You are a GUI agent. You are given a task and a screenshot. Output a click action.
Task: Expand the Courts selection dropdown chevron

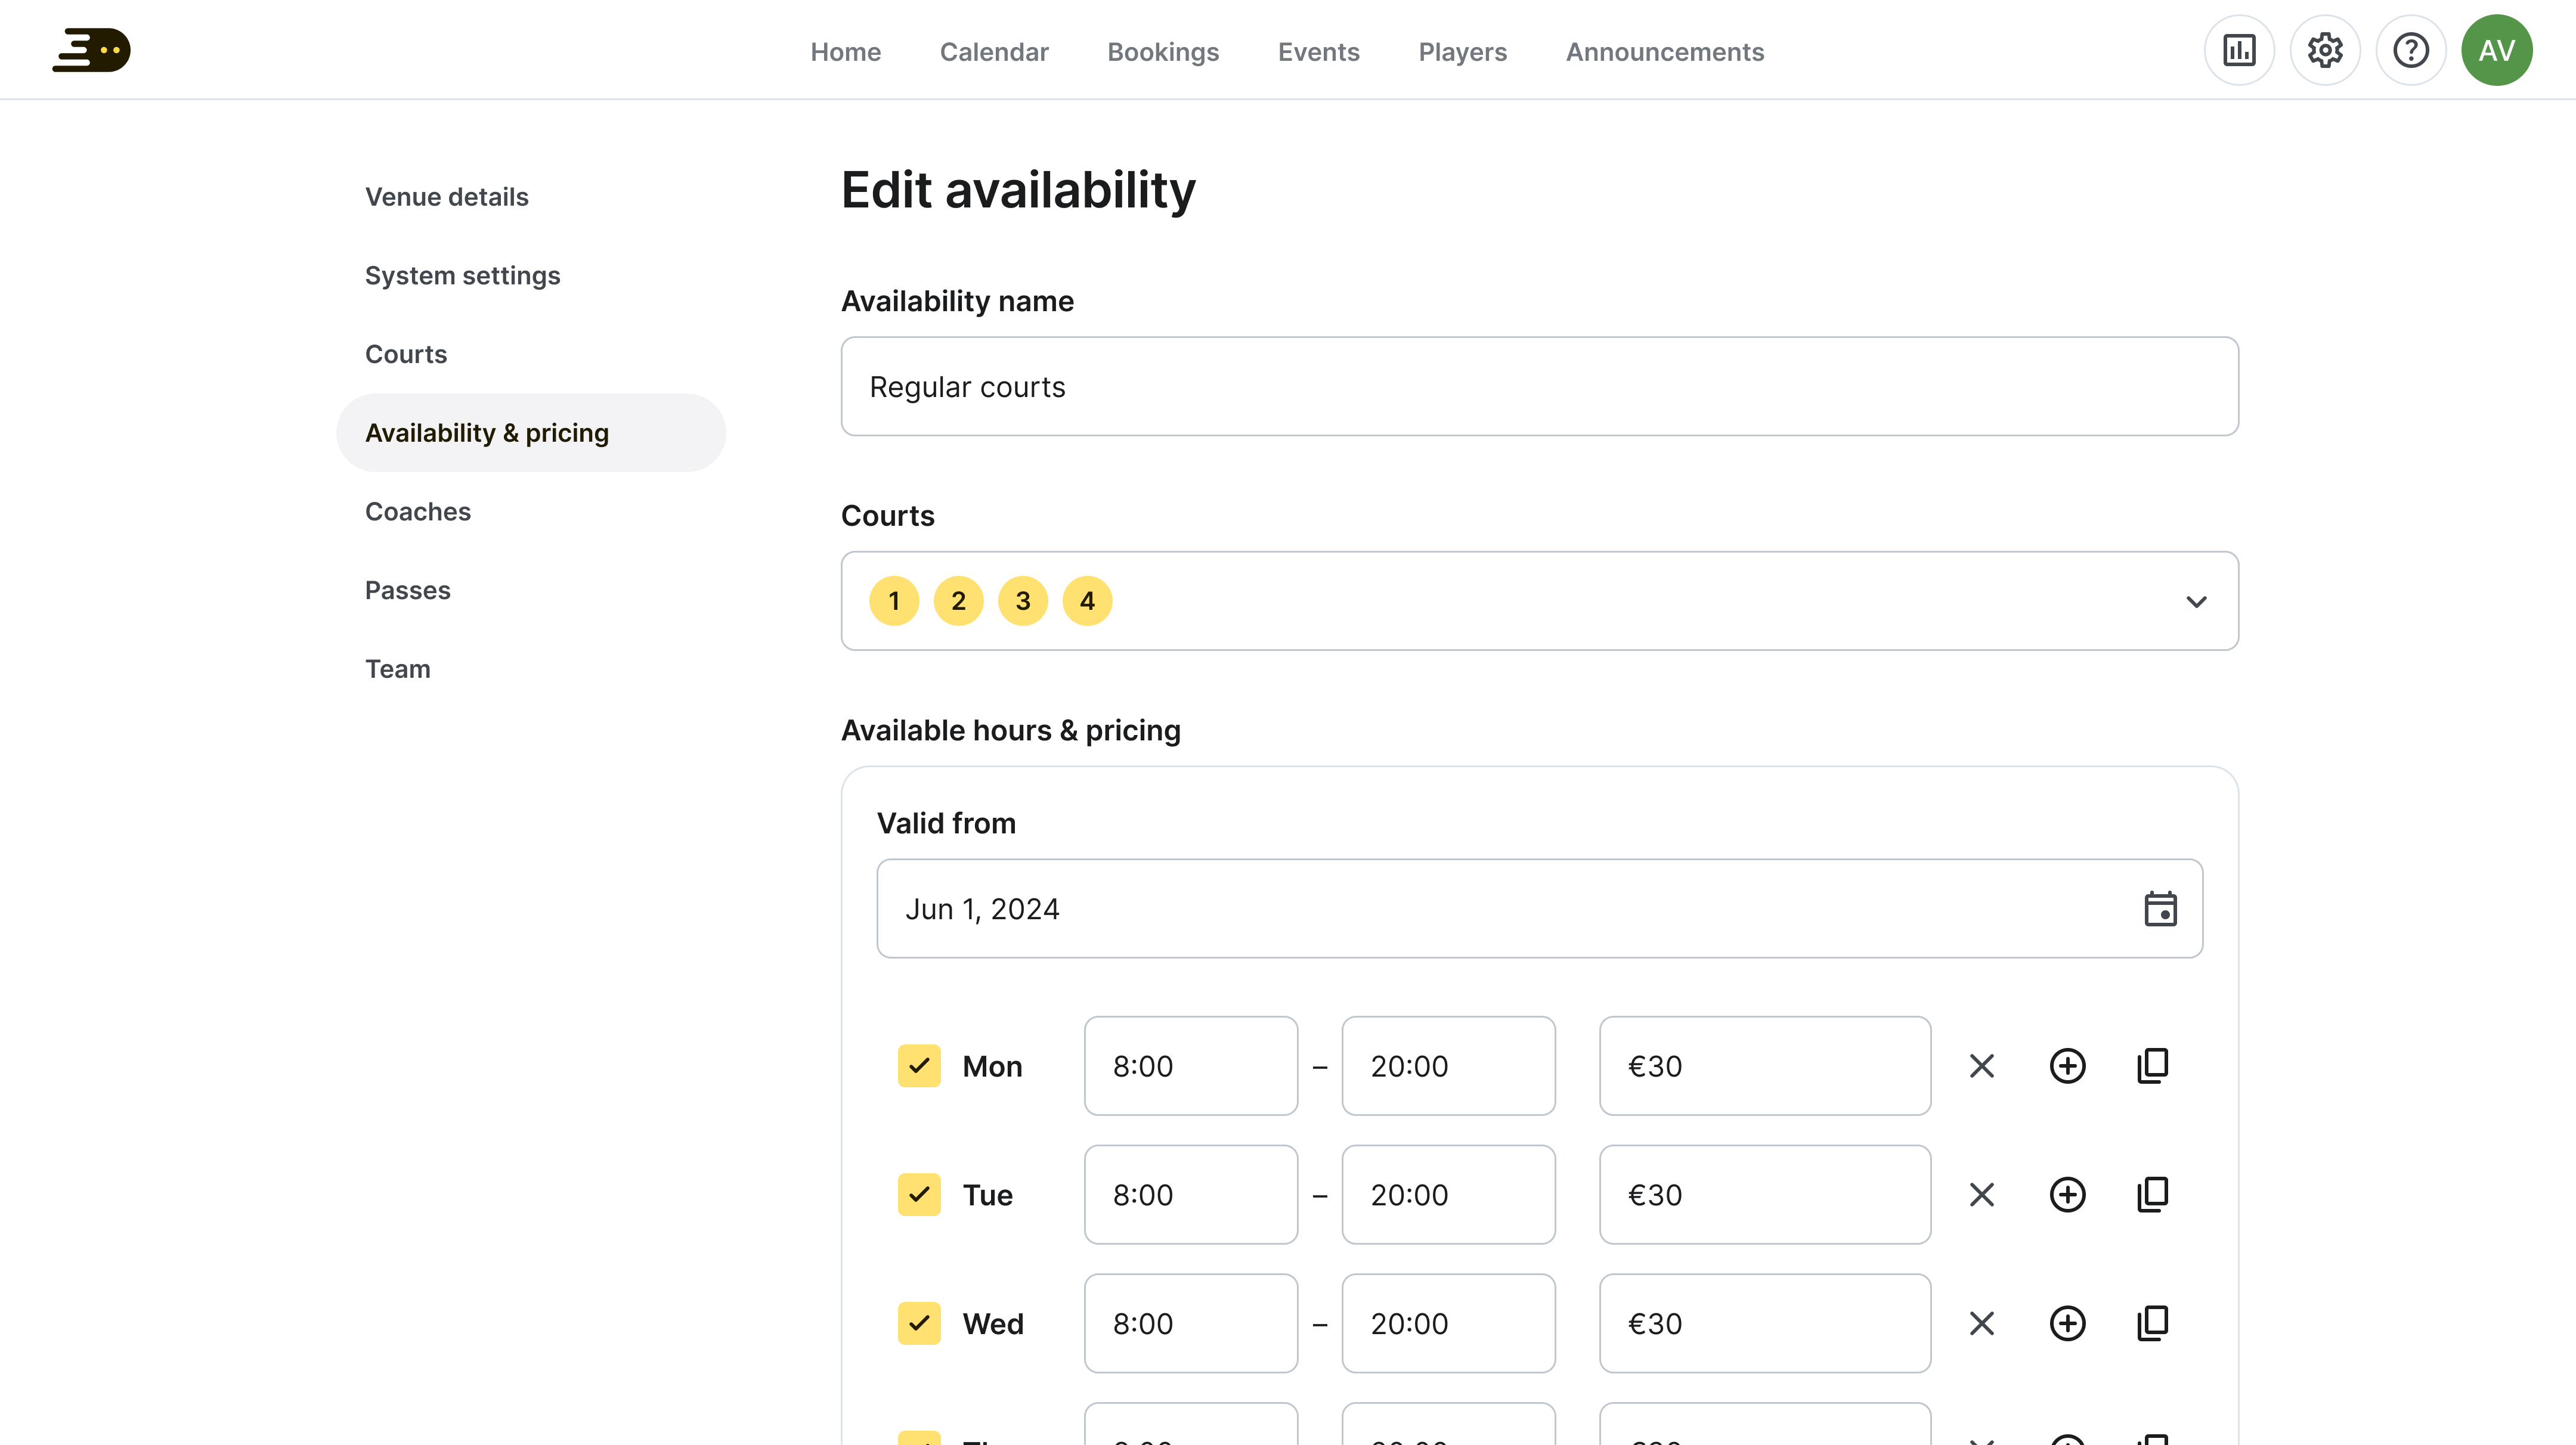point(2196,601)
